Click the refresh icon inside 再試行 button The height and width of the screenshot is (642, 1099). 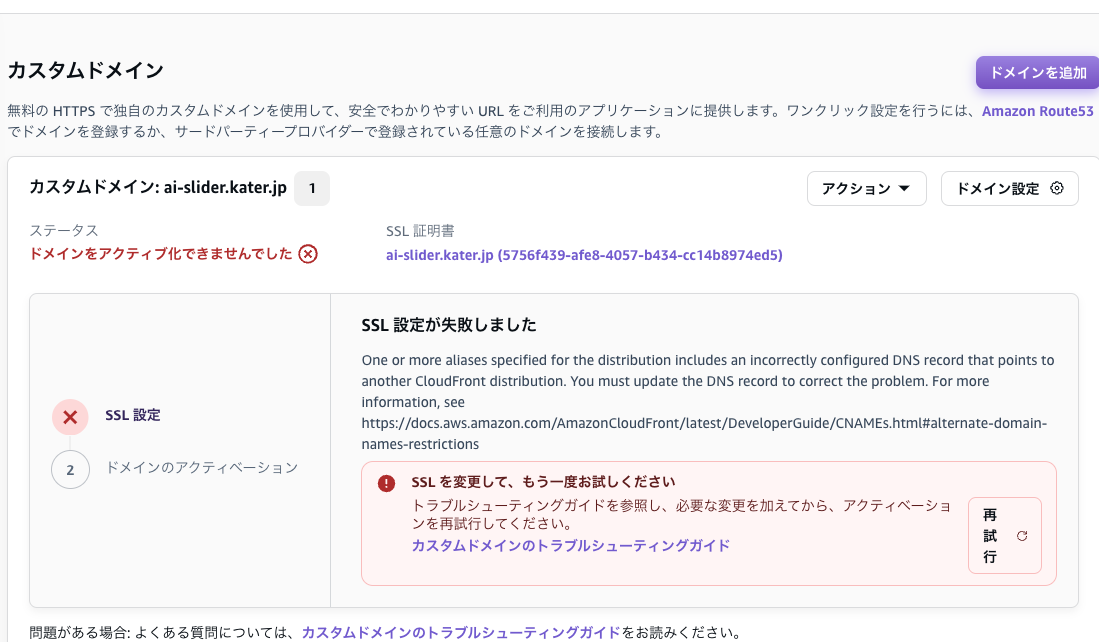(x=1020, y=536)
